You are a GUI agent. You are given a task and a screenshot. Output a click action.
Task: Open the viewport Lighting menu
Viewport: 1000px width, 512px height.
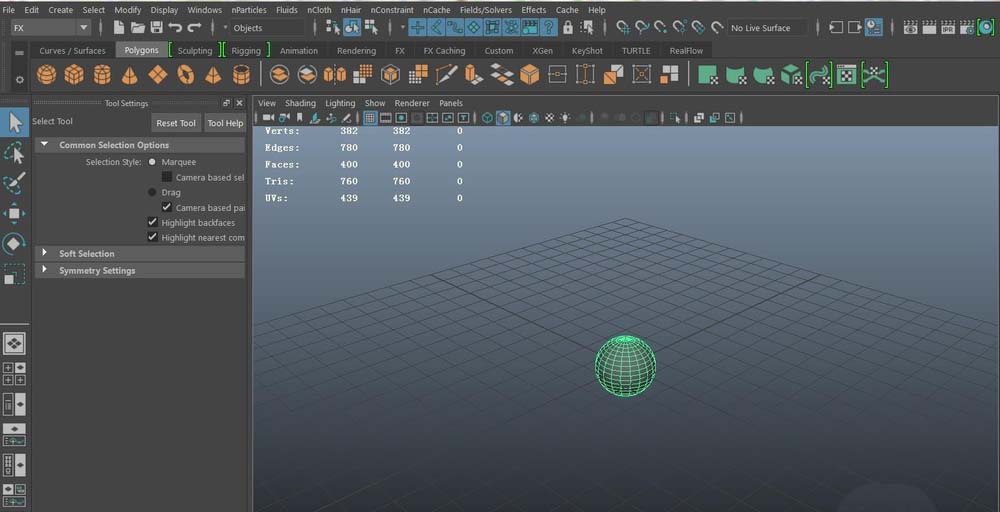click(340, 103)
